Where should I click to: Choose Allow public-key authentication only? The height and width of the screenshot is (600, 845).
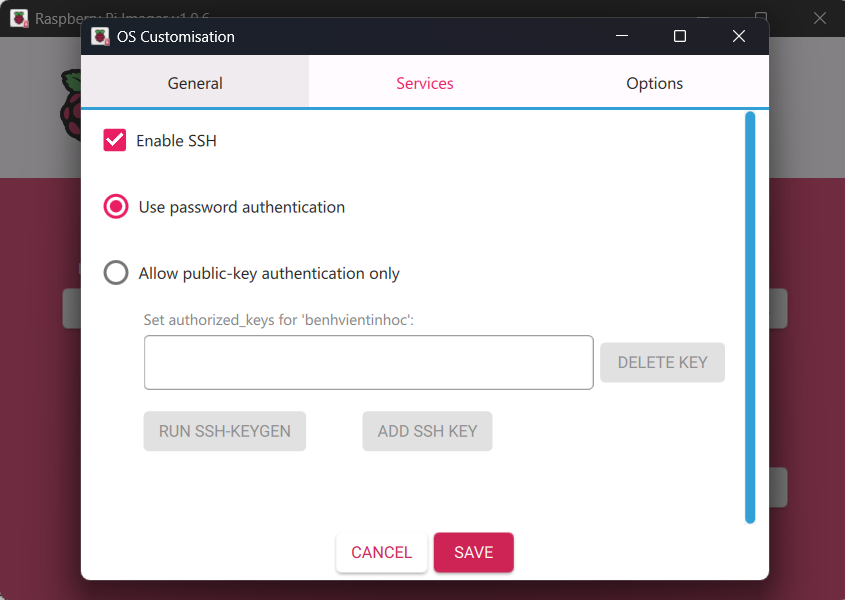[x=117, y=273]
